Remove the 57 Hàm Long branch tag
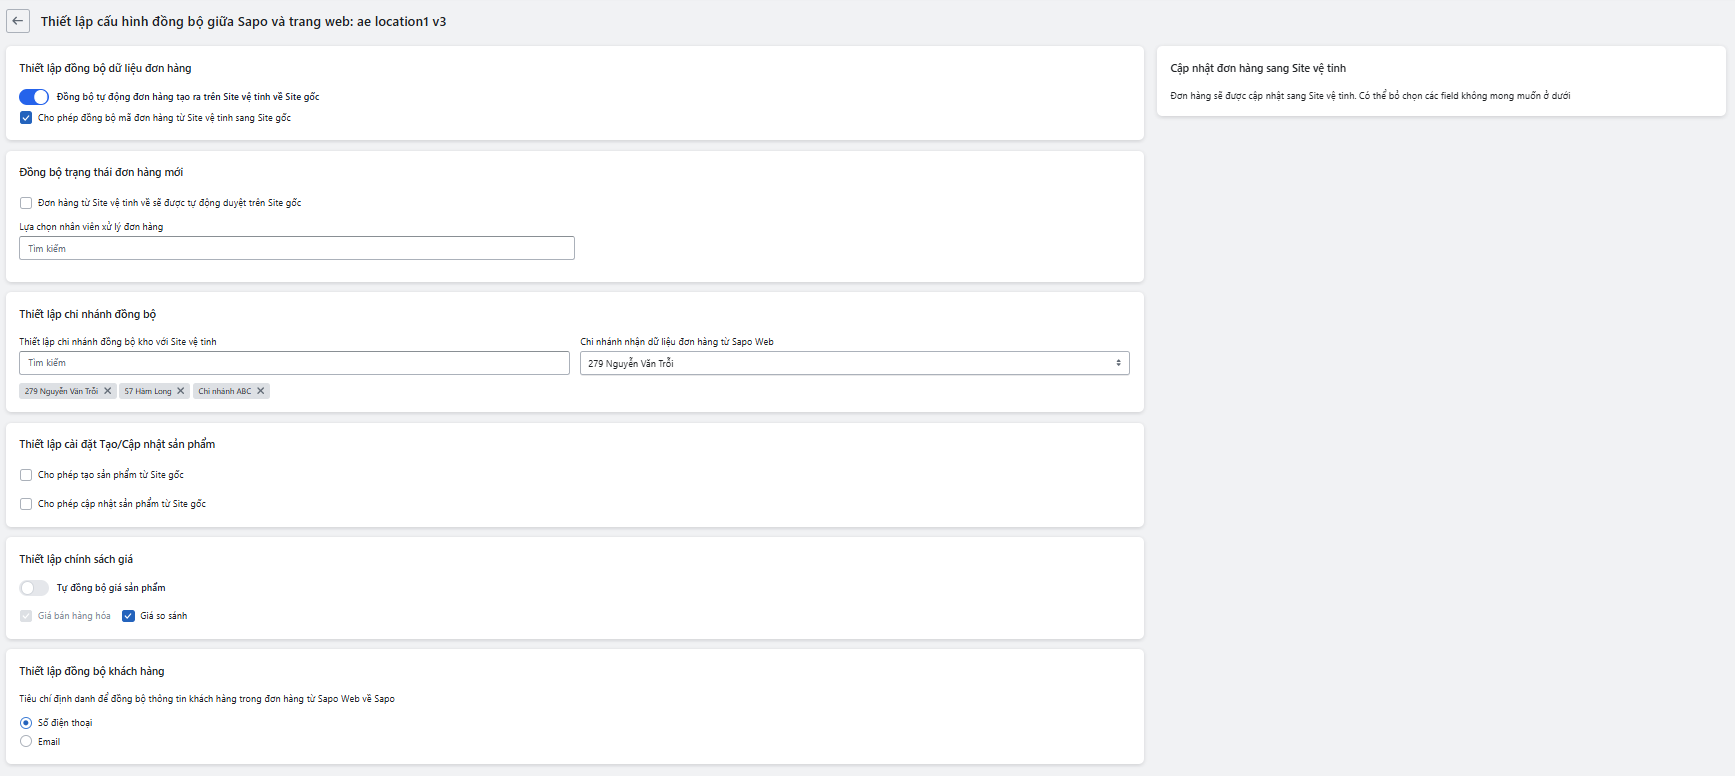The width and height of the screenshot is (1735, 776). coord(181,391)
